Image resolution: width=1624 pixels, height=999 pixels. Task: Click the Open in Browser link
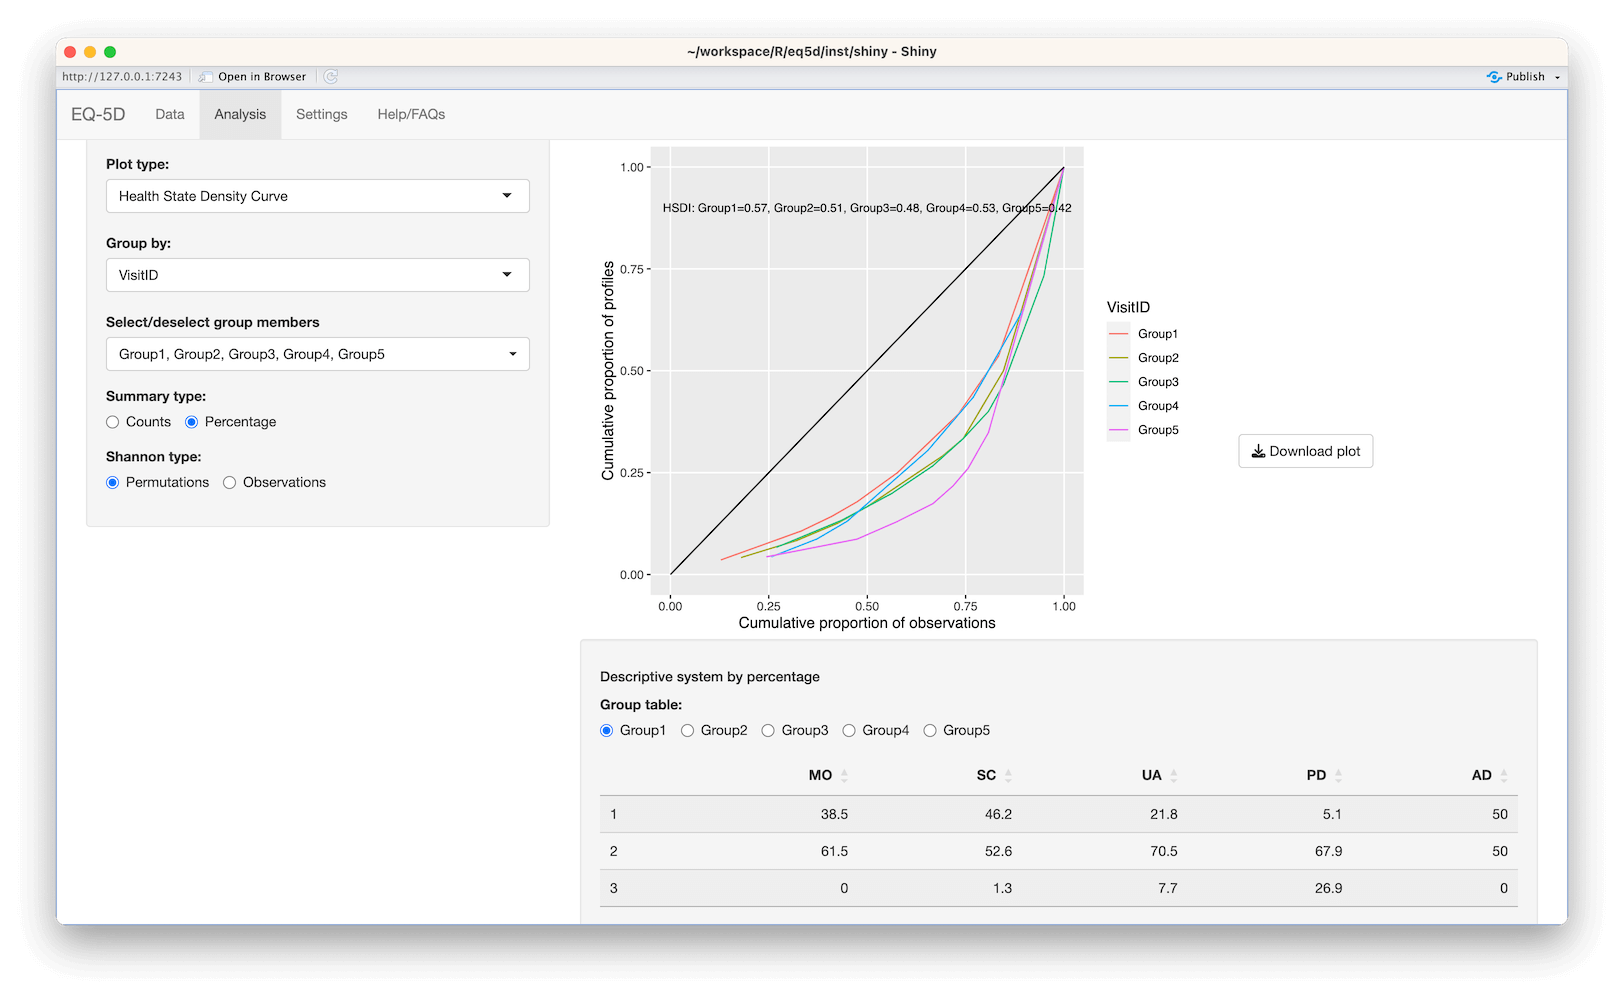(x=260, y=76)
